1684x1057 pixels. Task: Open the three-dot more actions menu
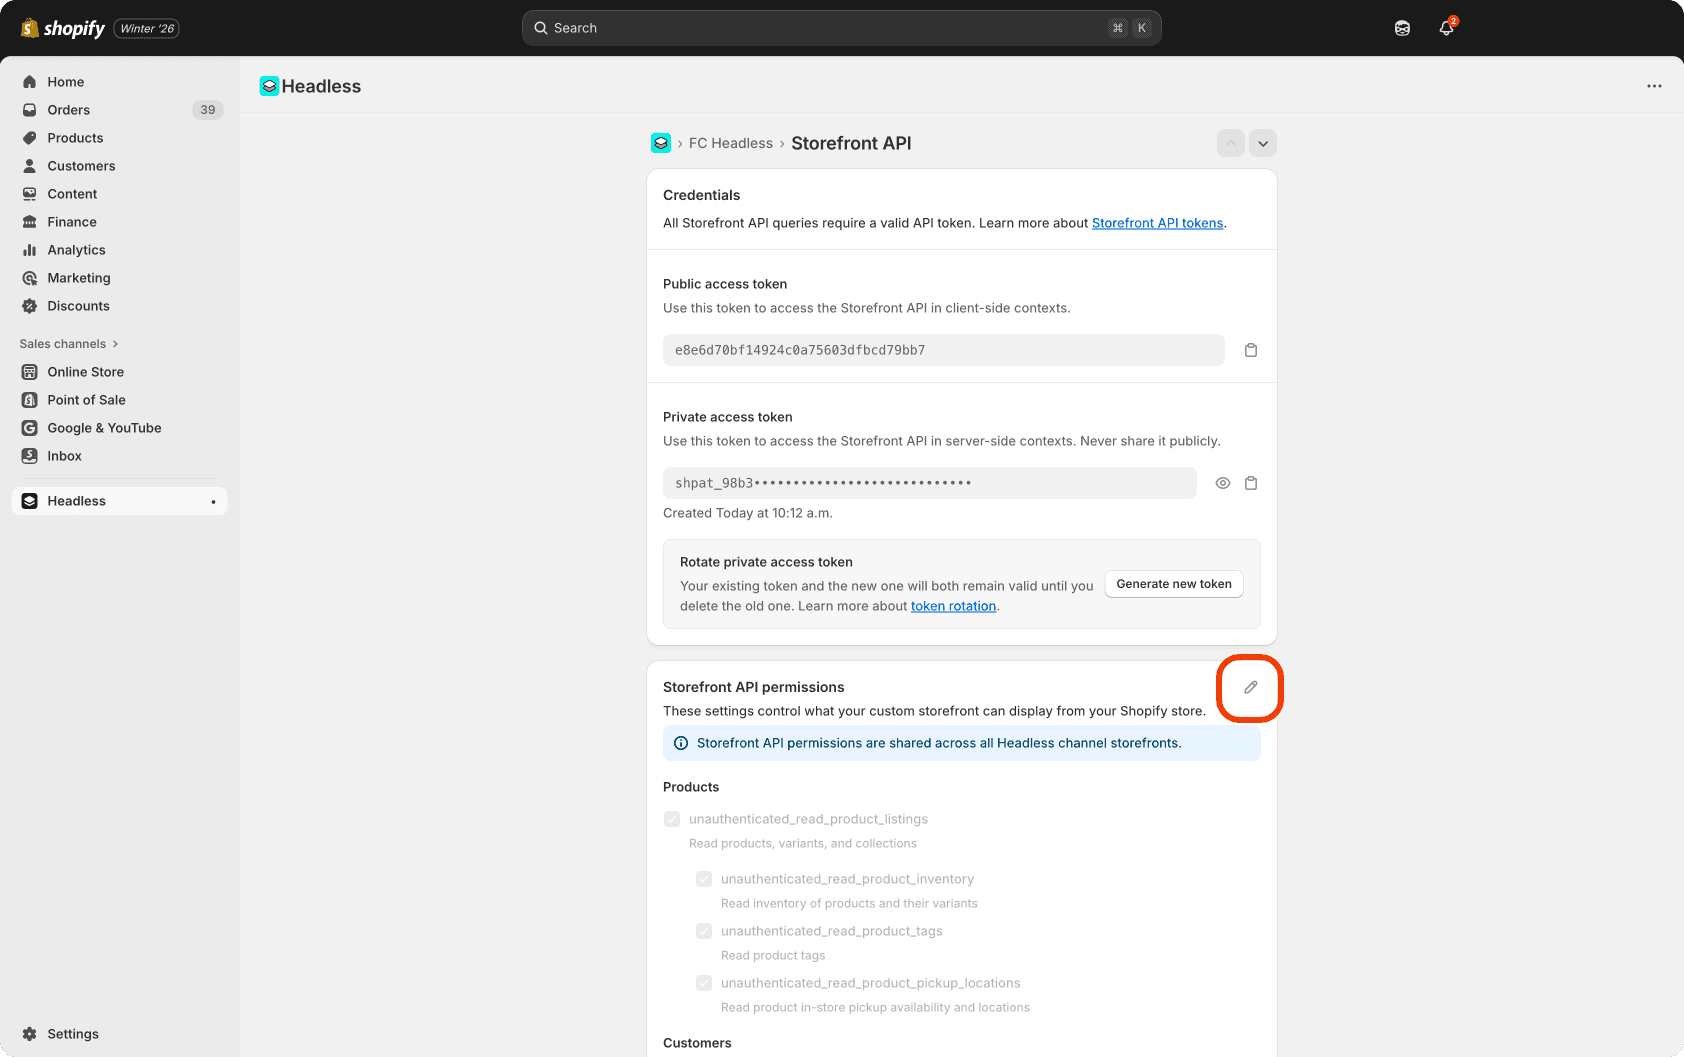[x=1654, y=86]
